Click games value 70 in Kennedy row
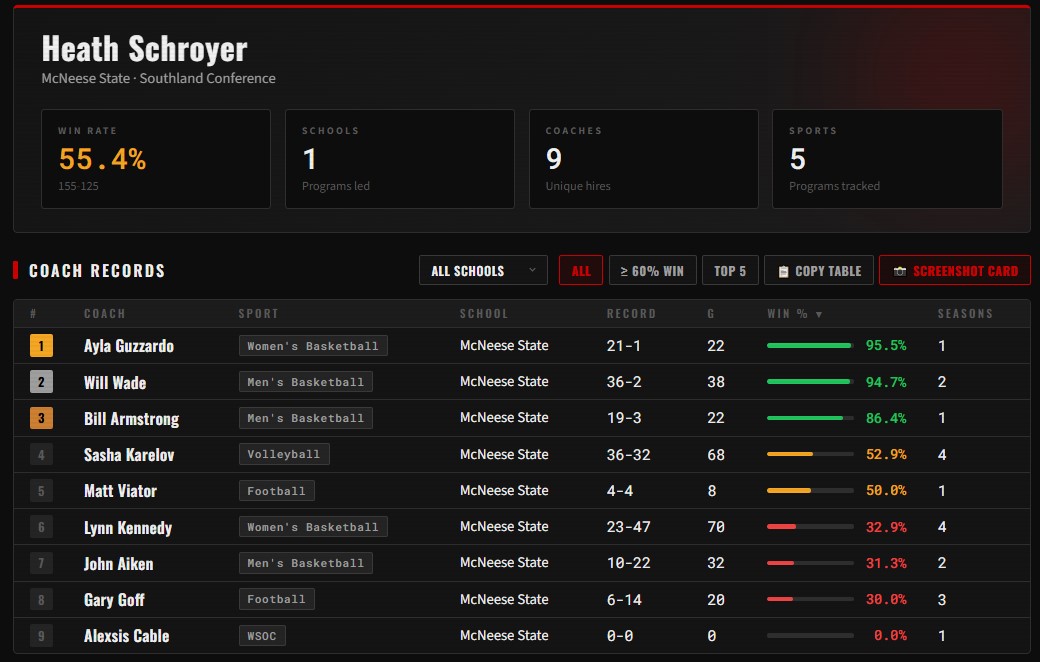Screen dimensions: 1040x662 coord(716,527)
